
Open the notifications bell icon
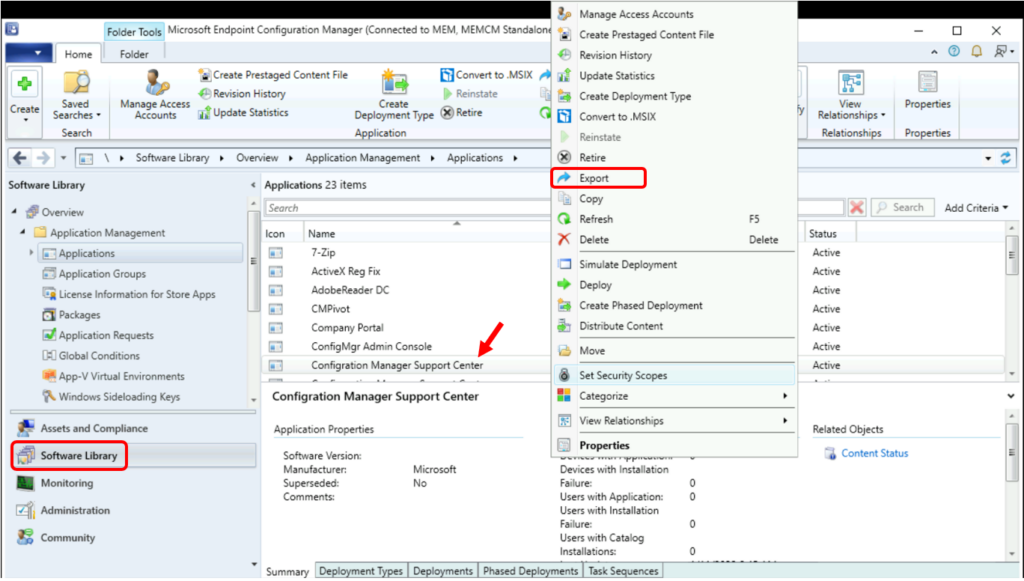tap(976, 51)
